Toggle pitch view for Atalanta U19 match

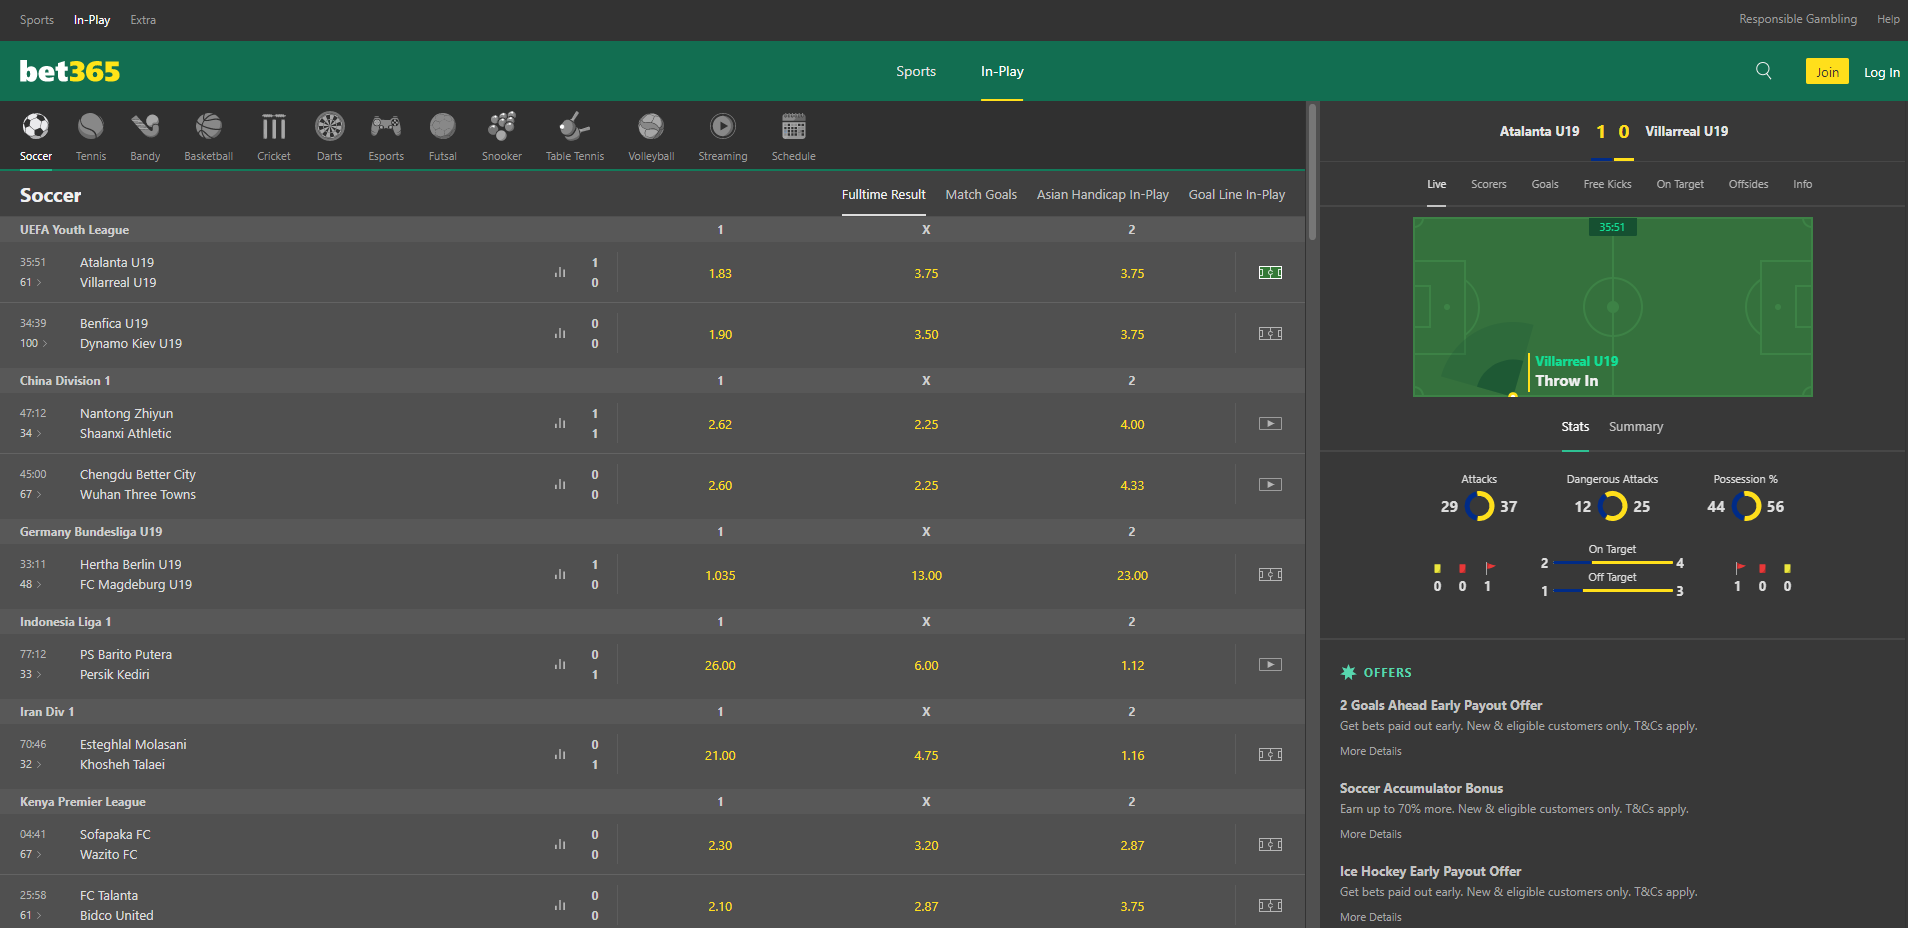[1270, 273]
